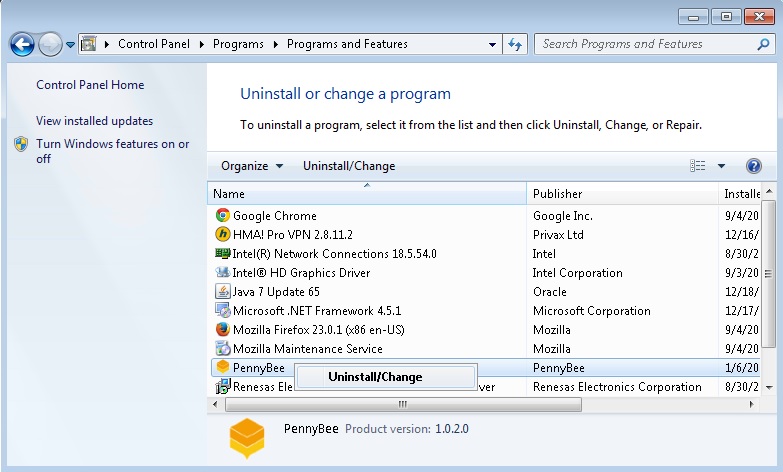Choose Uninstall/Change from the context menu
The width and height of the screenshot is (783, 472).
click(x=386, y=377)
